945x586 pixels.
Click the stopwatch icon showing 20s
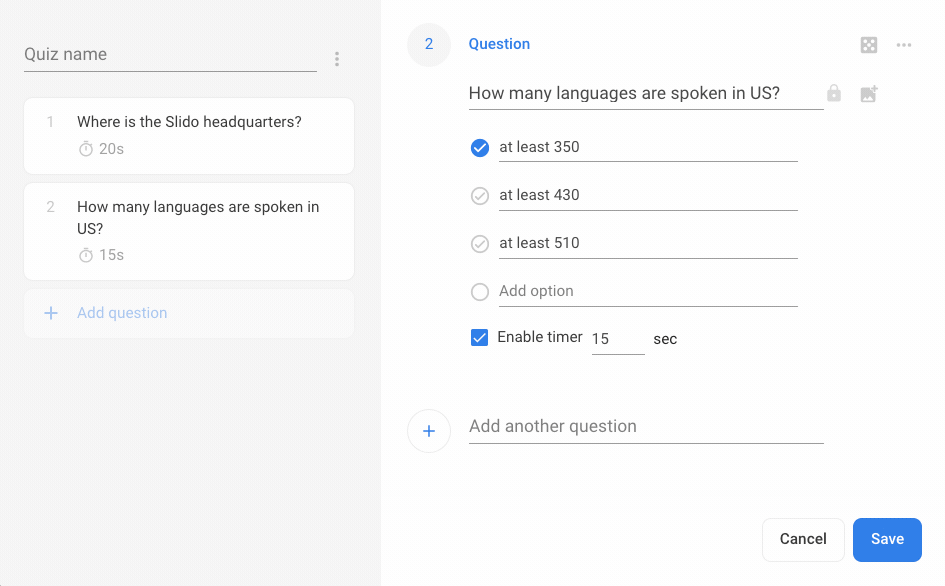point(86,148)
